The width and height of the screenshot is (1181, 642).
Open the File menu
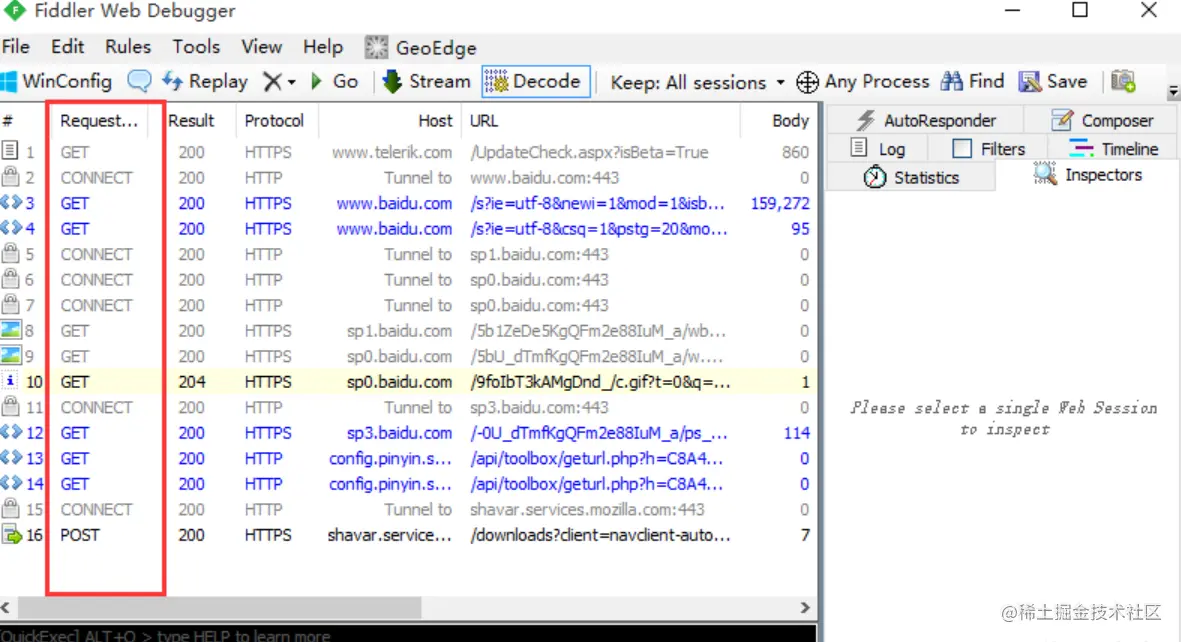16,47
